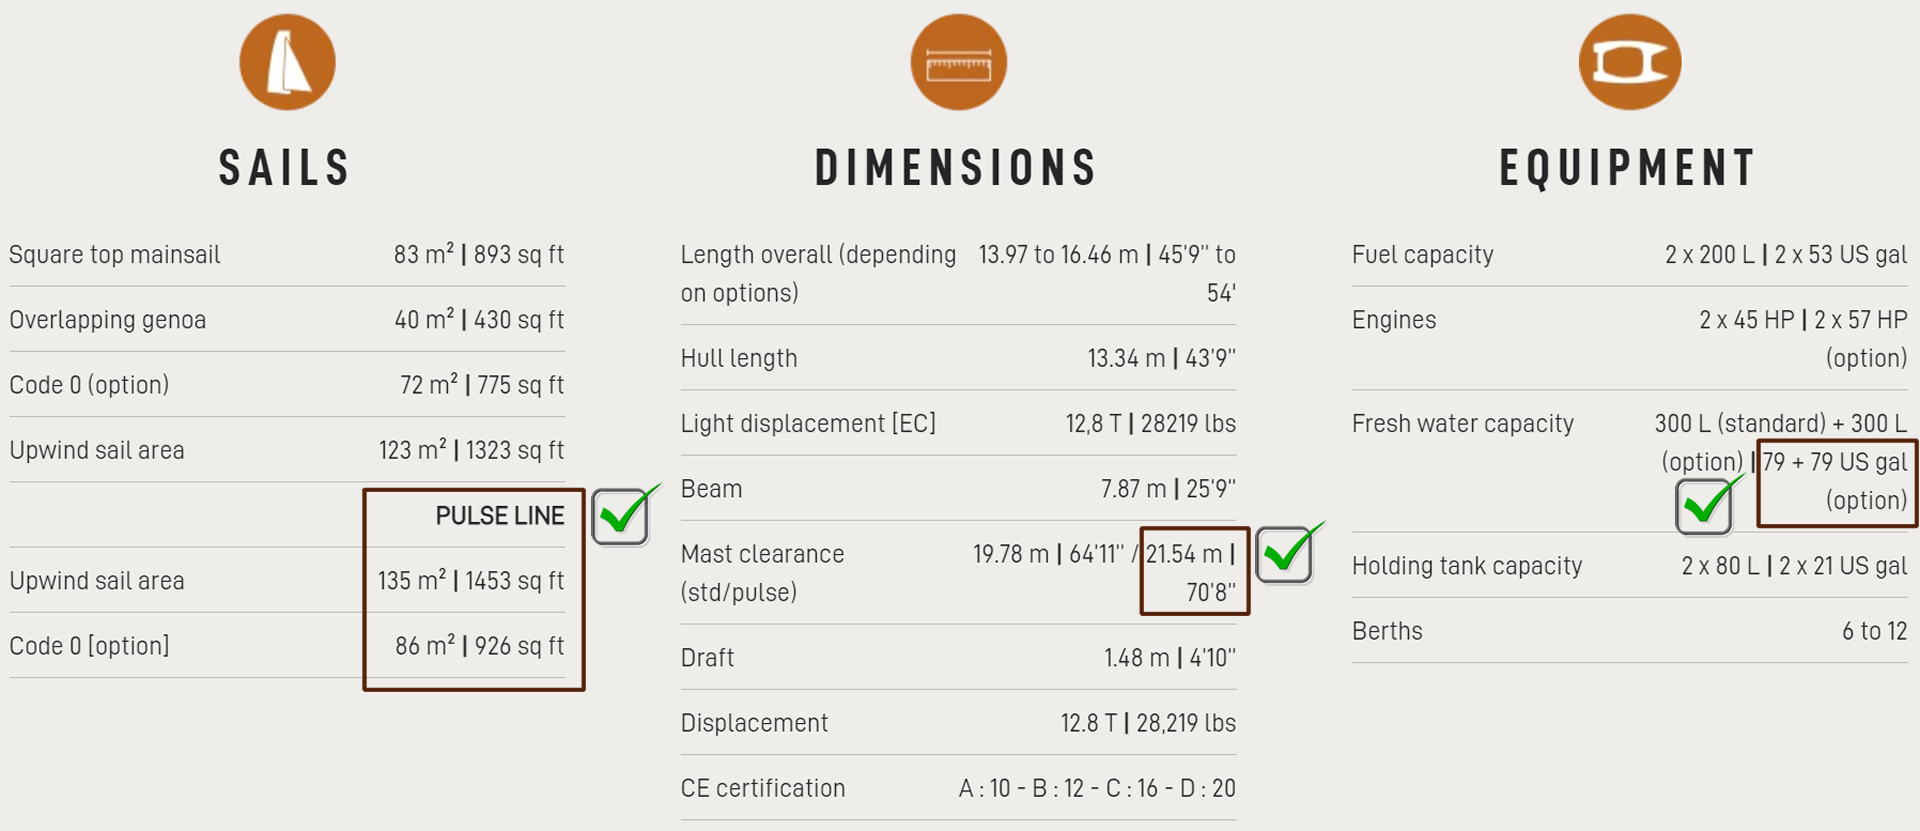Click the orange ruler icon above Dimensions
The height and width of the screenshot is (831, 1920).
(x=958, y=62)
